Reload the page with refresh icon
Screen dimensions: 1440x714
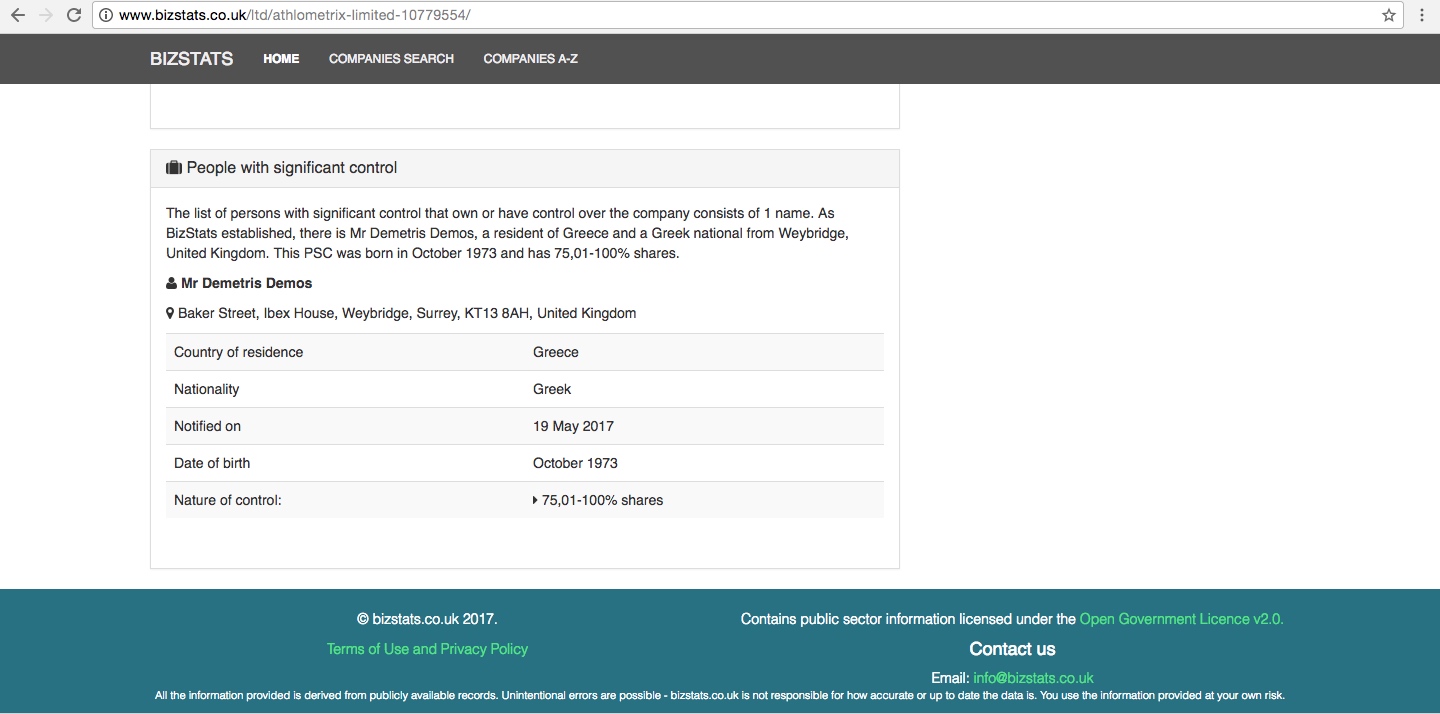coord(74,15)
